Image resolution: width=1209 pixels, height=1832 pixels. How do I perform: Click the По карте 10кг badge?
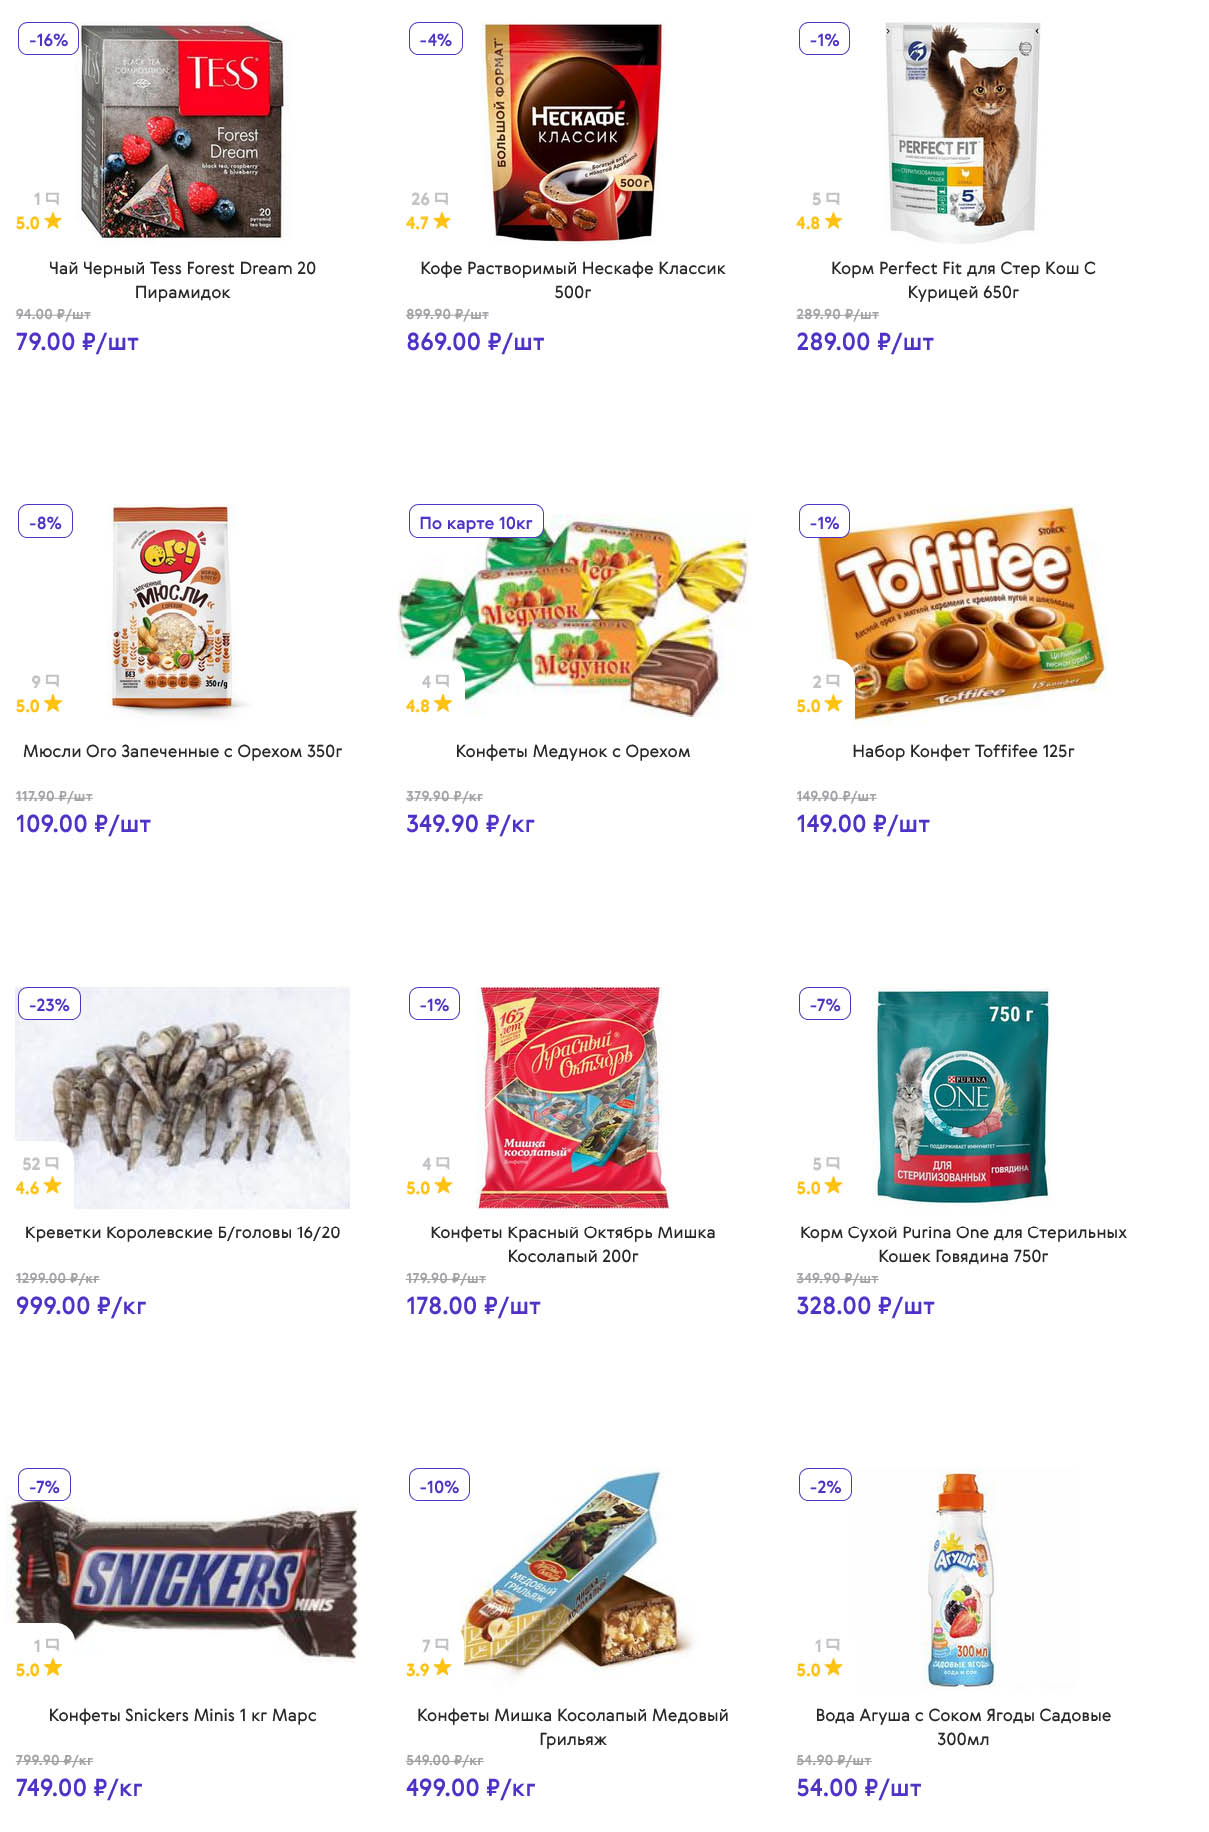click(x=475, y=522)
